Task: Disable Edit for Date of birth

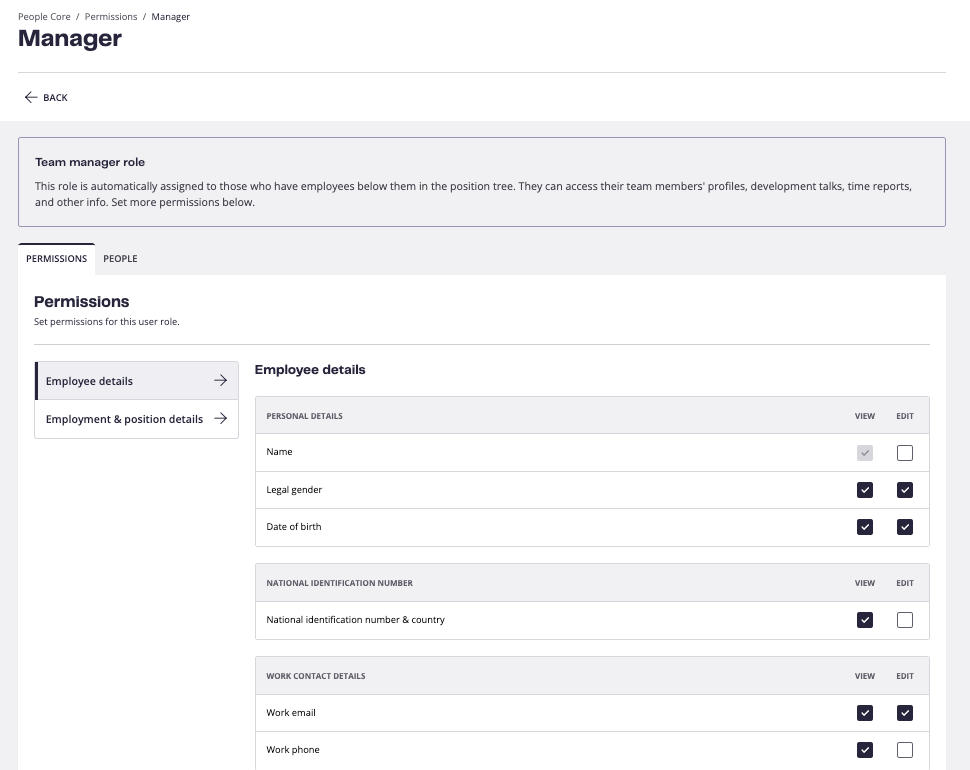Action: click(x=904, y=527)
